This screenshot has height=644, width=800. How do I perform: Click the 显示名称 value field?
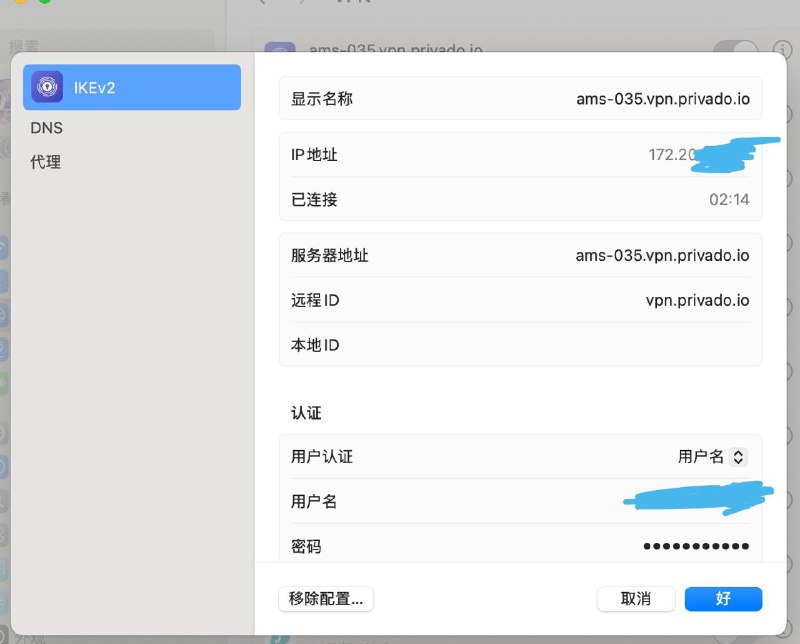tap(663, 98)
